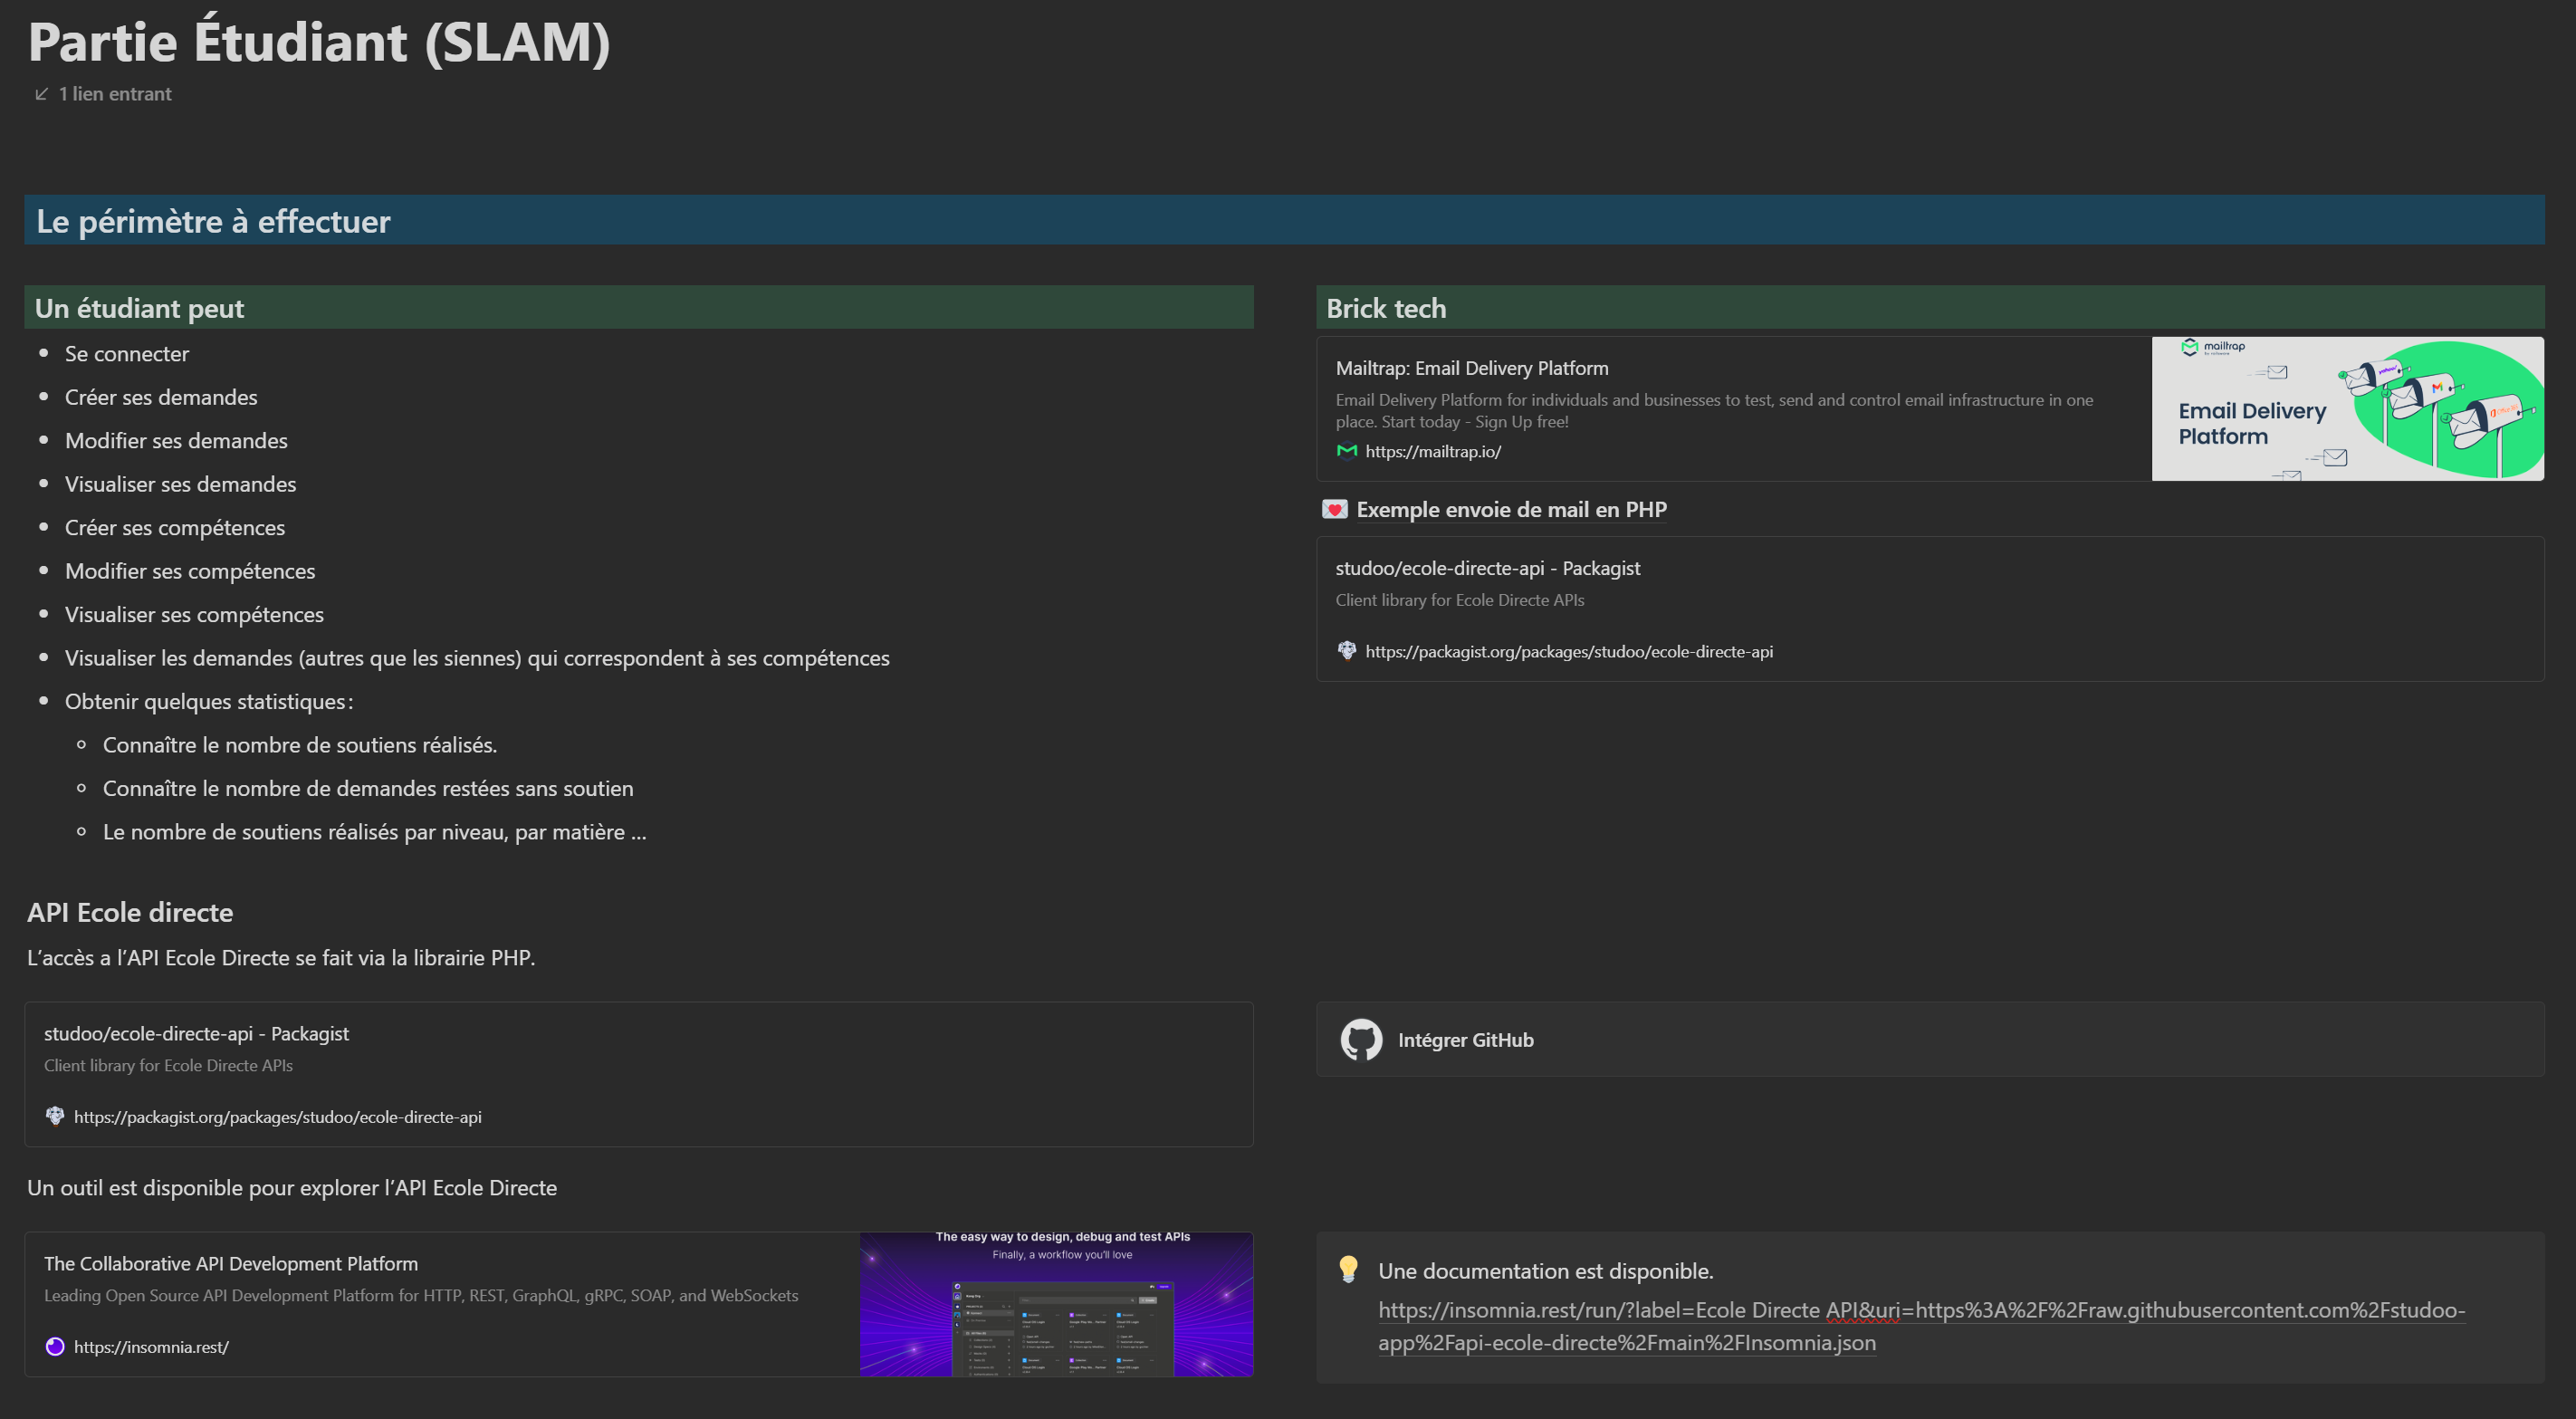Viewport: 2576px width, 1419px height.
Task: Open Insomnia API platform preview image
Action: coord(1055,1304)
